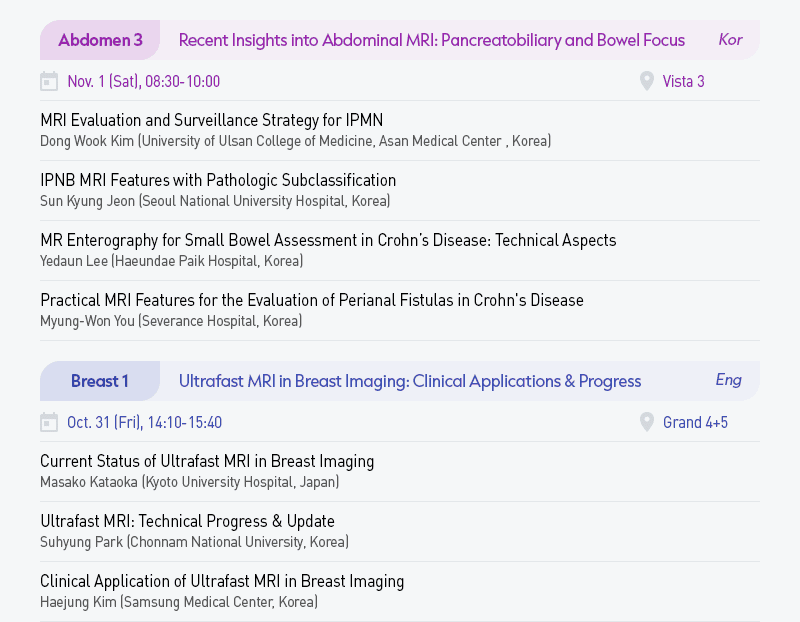Image resolution: width=800 pixels, height=622 pixels.
Task: Click location pin icon next to Vista 3
Action: tap(646, 81)
